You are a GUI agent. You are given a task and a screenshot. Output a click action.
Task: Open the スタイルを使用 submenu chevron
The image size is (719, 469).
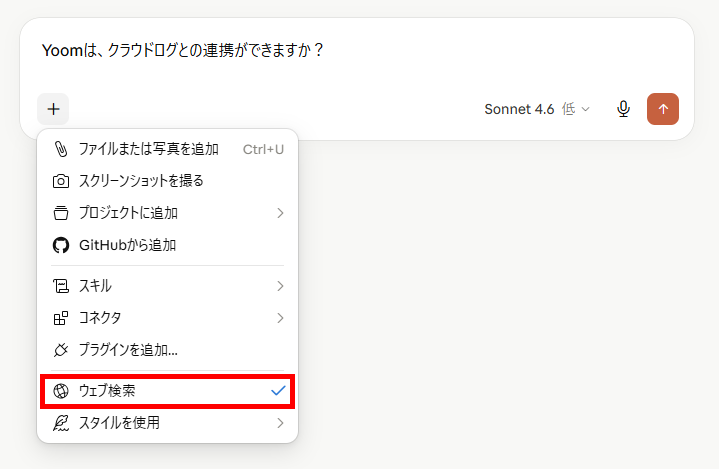(x=280, y=423)
